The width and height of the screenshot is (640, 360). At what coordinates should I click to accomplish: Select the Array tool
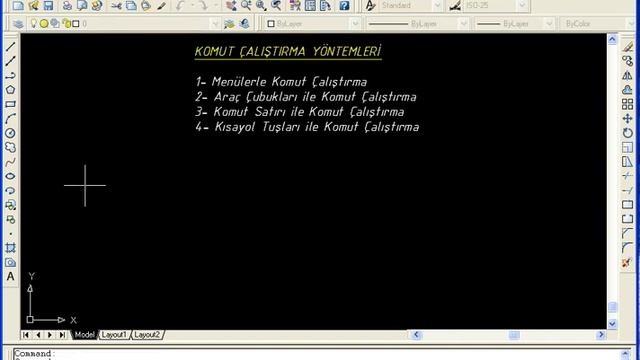(x=627, y=104)
